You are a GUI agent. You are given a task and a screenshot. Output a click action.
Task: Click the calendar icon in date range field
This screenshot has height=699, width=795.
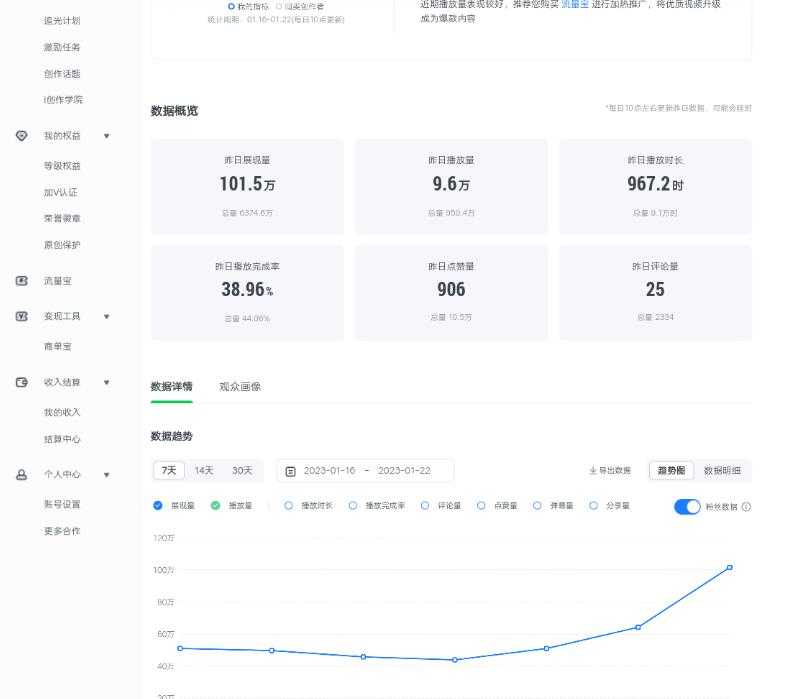290,471
